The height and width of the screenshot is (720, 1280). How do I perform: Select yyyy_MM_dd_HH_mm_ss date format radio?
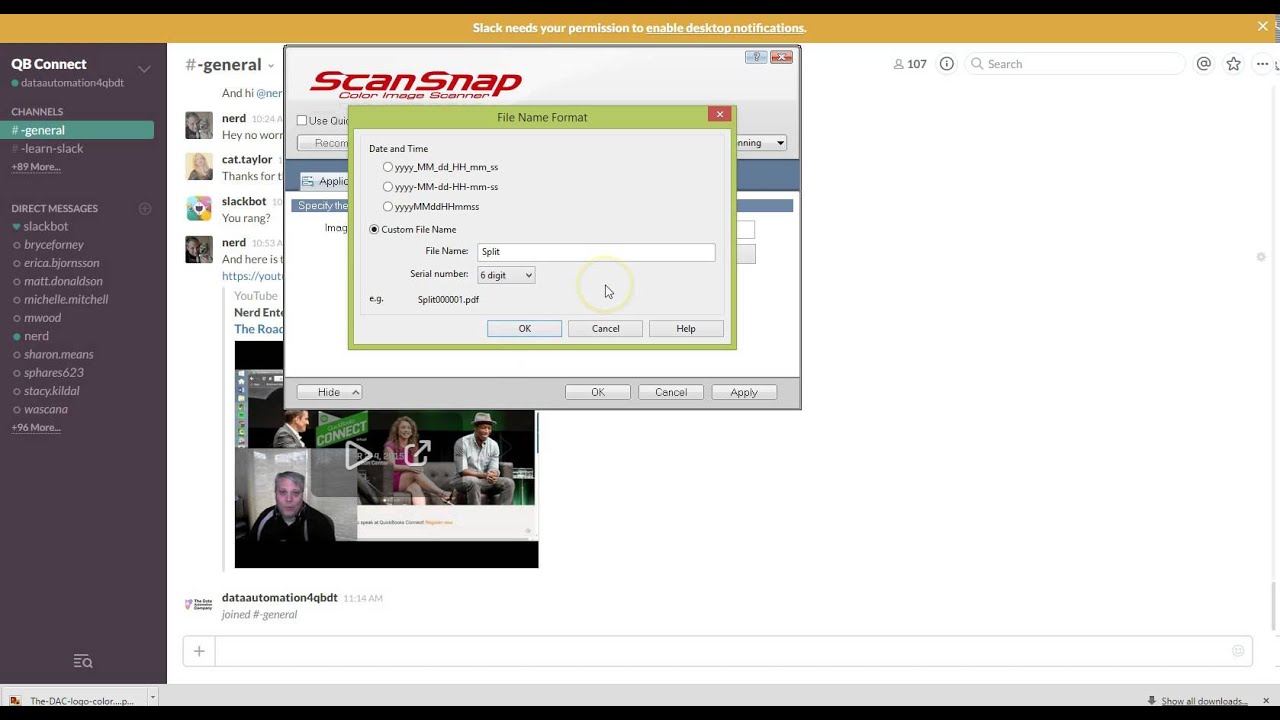[x=388, y=167]
